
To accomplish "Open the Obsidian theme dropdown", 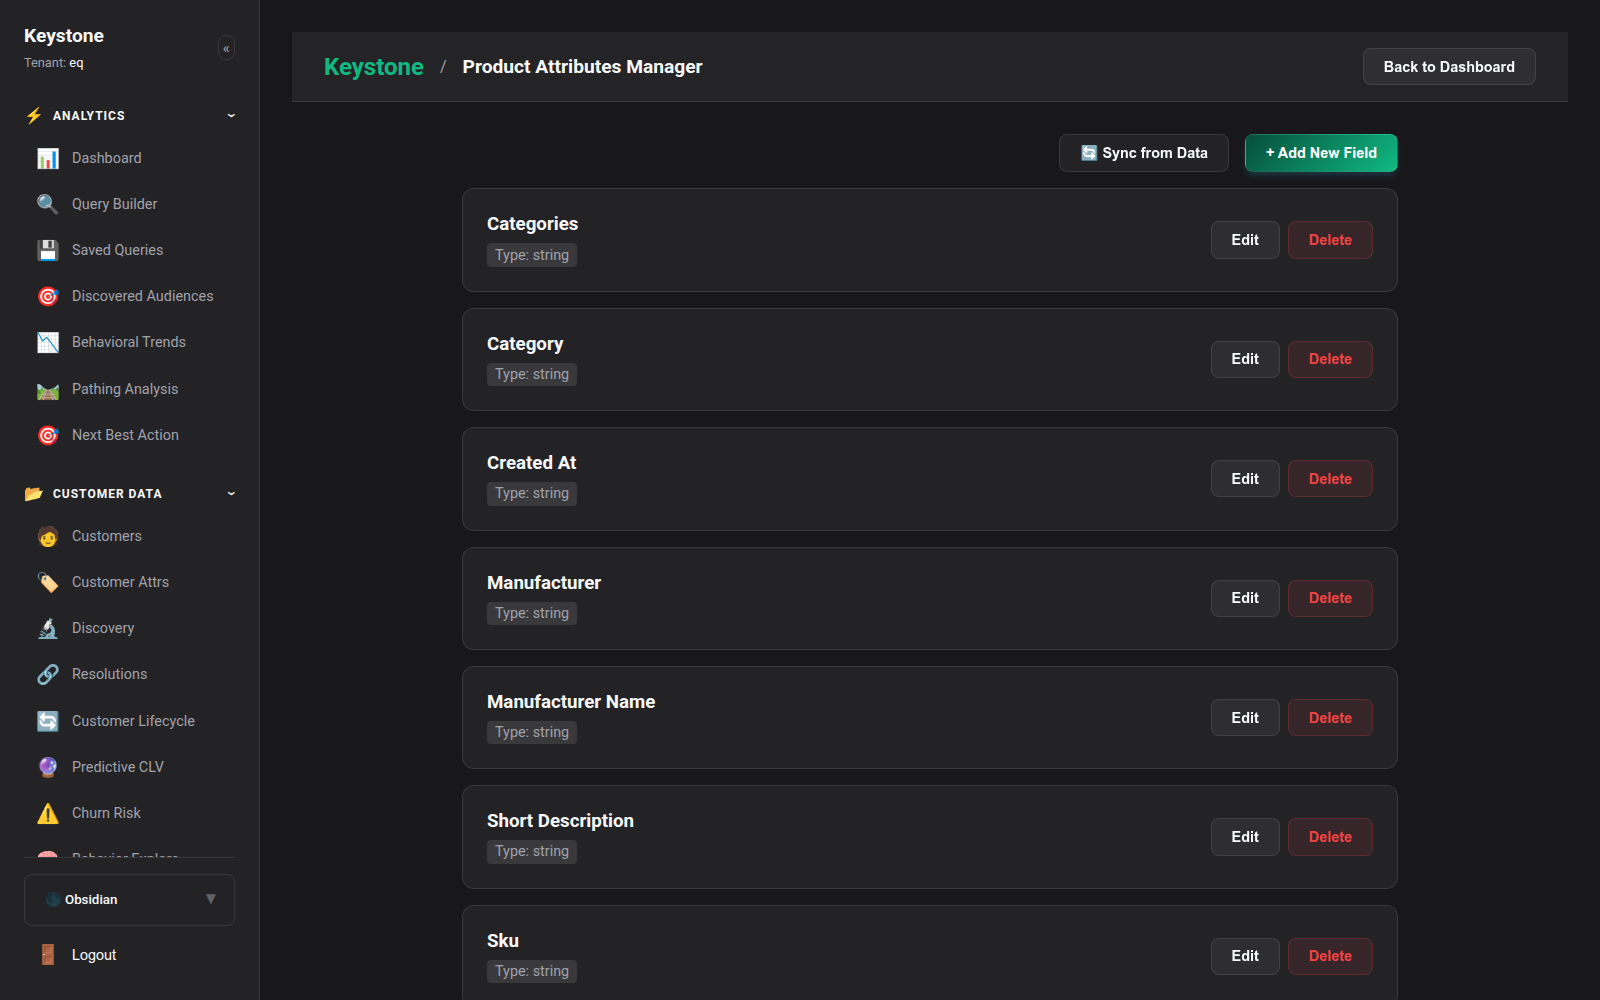I will click(x=130, y=900).
